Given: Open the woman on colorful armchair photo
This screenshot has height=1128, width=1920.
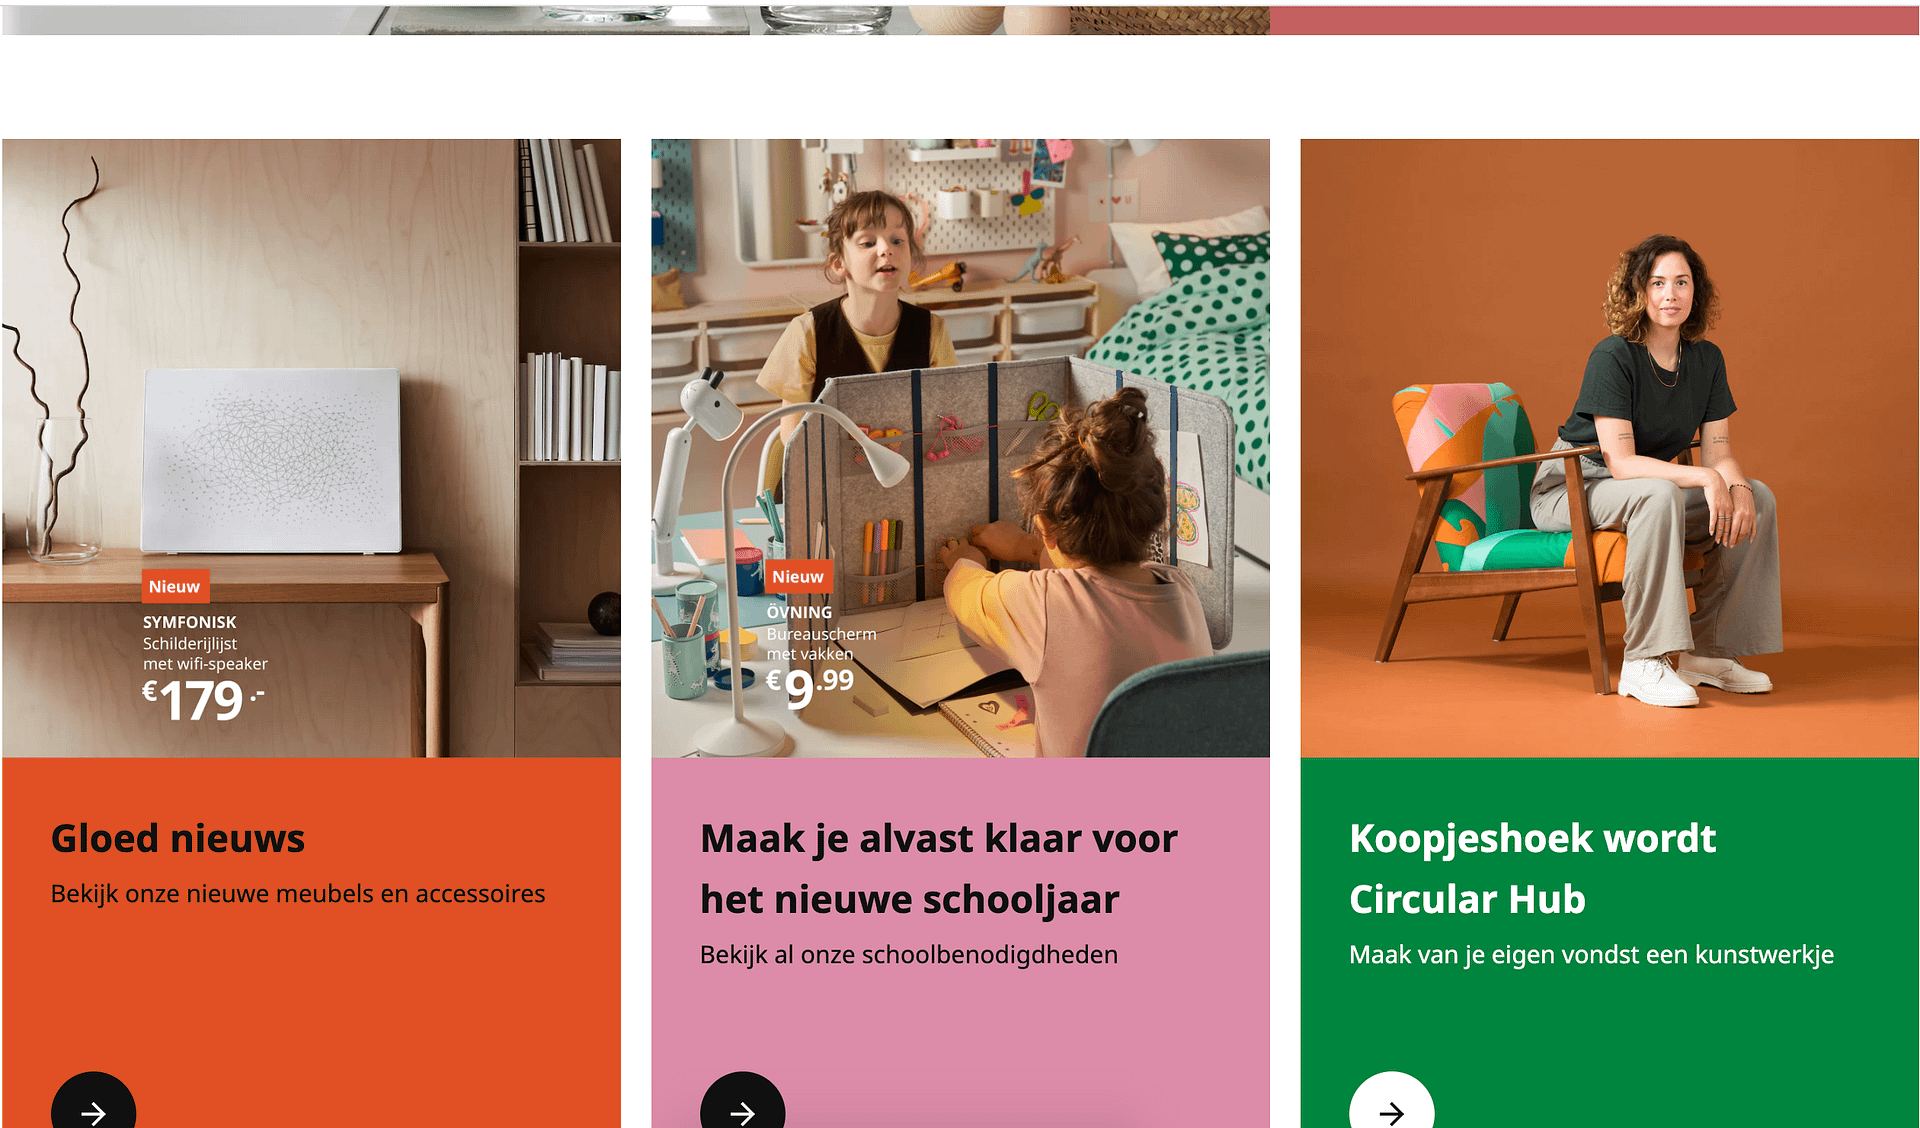Looking at the screenshot, I should pos(1609,448).
